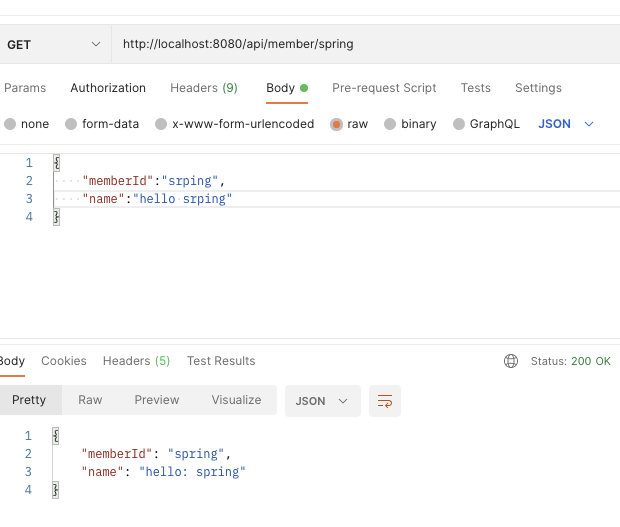The width and height of the screenshot is (620, 527).
Task: Switch to the Authorization tab
Action: (108, 88)
